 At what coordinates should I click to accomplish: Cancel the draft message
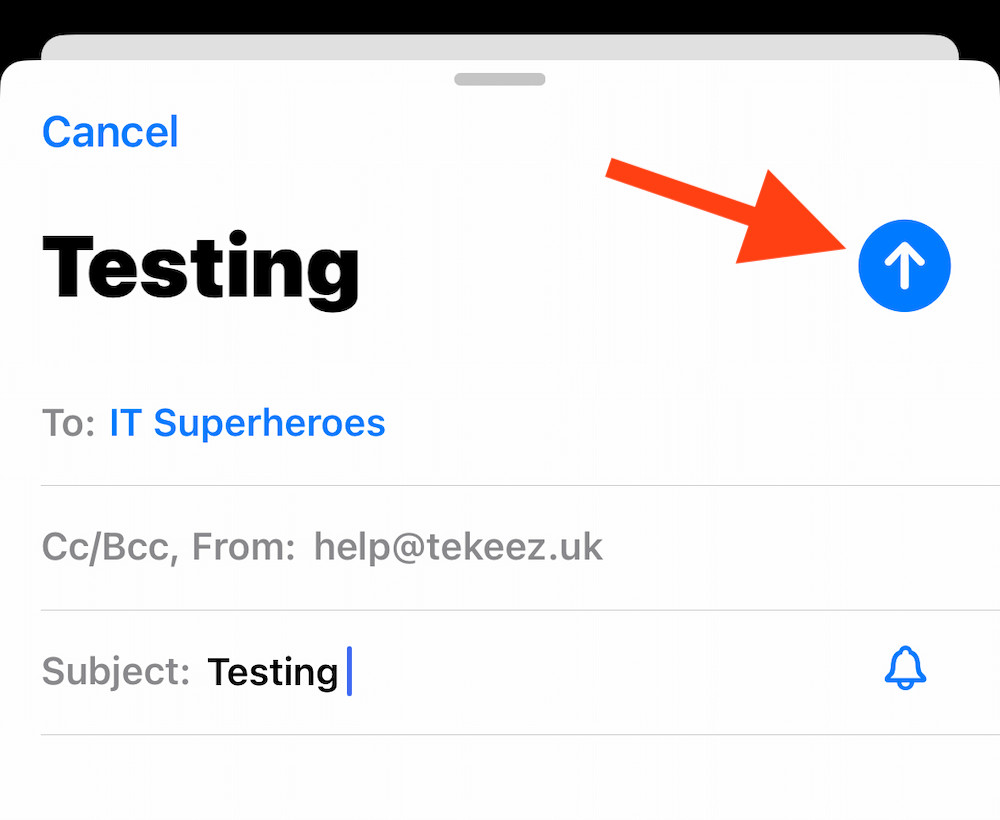(110, 132)
